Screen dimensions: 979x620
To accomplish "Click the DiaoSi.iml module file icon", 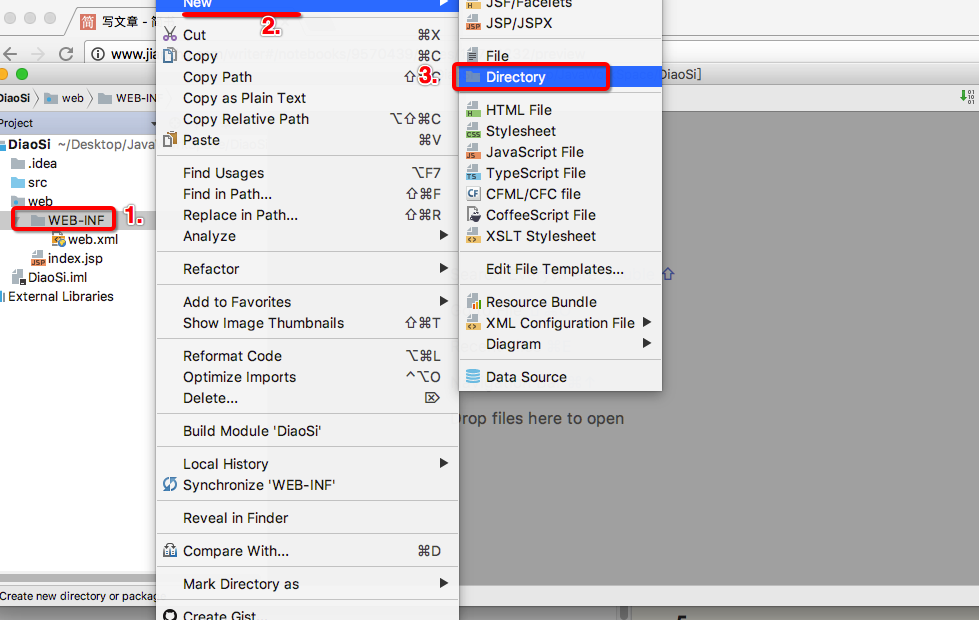I will pos(19,277).
